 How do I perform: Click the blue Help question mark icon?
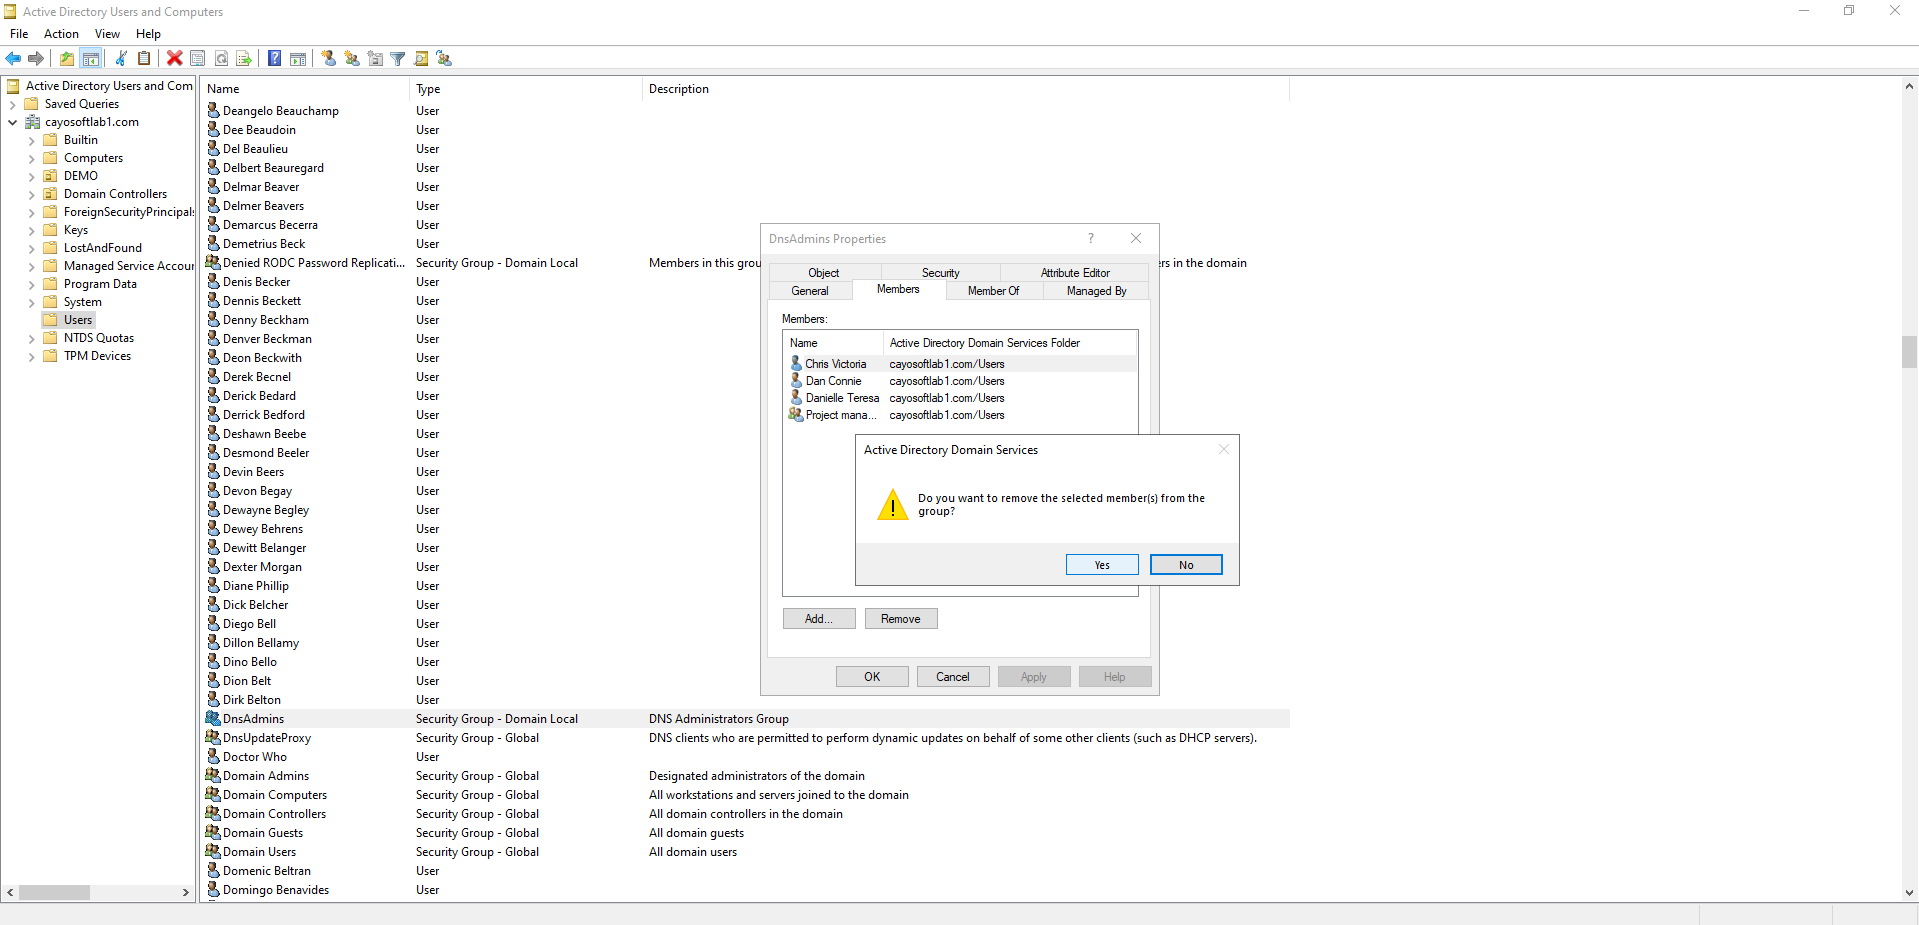[274, 58]
